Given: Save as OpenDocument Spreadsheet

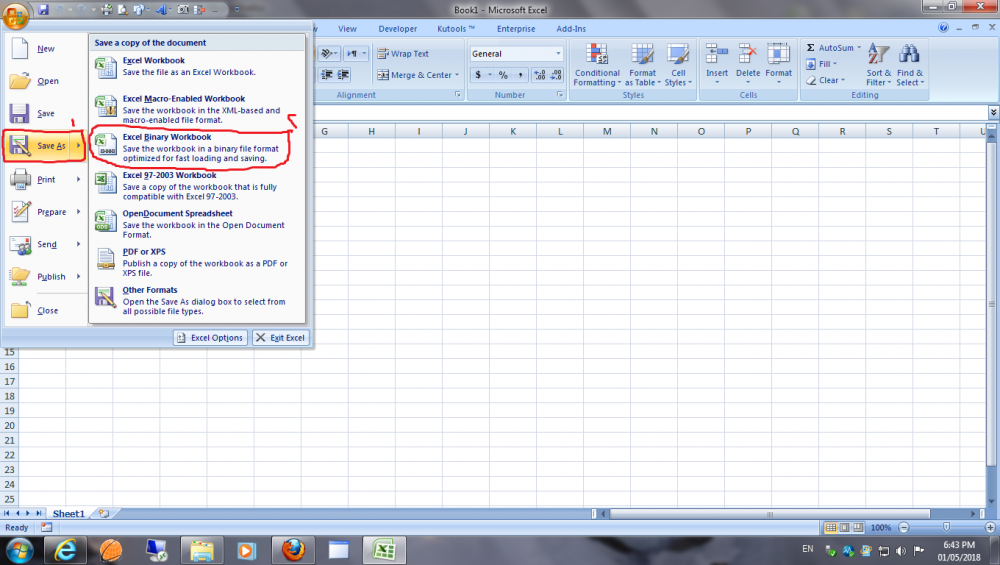Looking at the screenshot, I should pos(197,224).
